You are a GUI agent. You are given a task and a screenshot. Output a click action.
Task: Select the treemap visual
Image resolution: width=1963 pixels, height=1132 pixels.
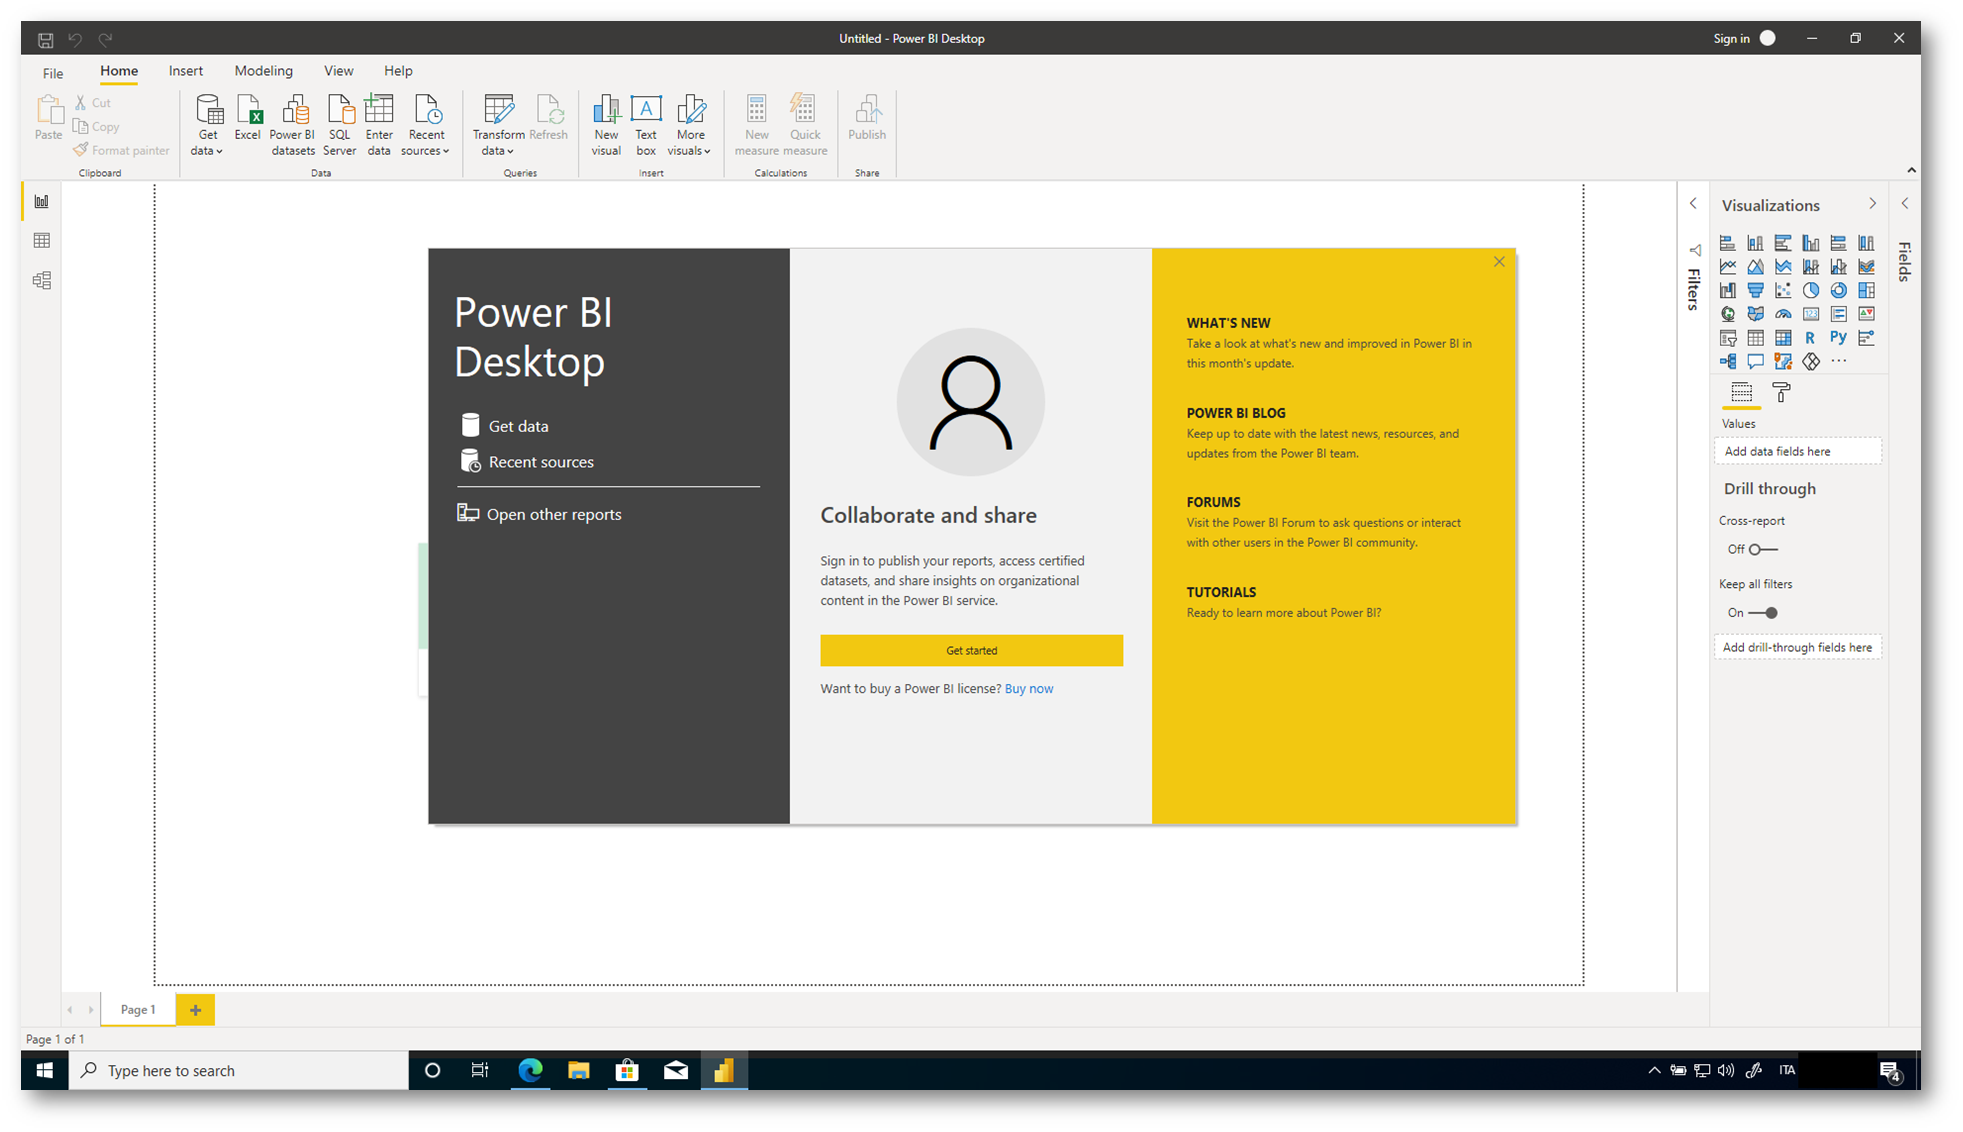(1866, 290)
